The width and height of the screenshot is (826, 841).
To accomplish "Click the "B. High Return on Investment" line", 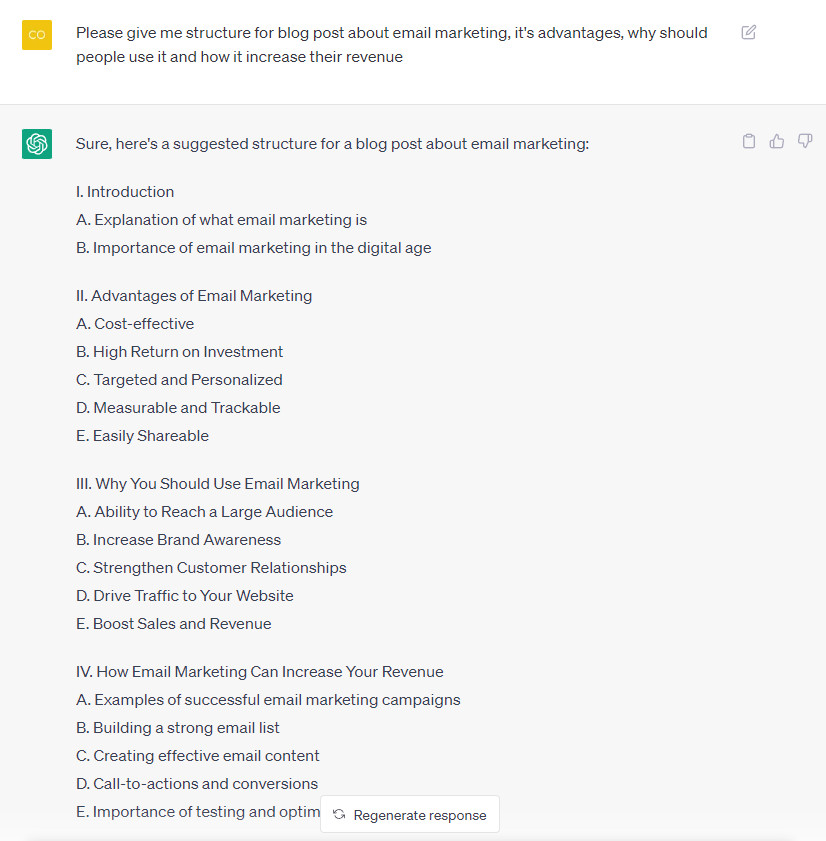I will (x=180, y=352).
